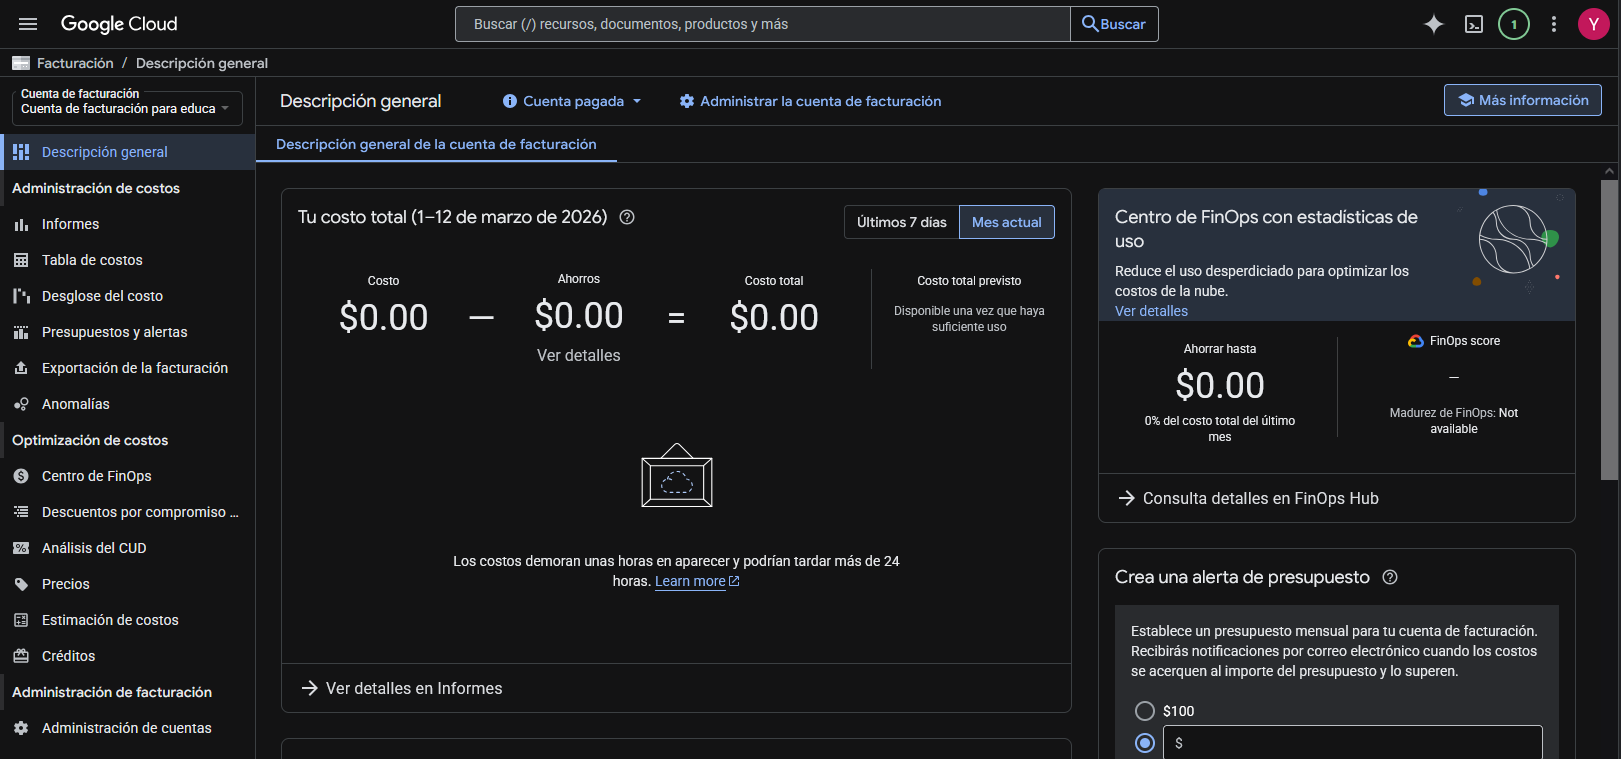Open the three-dot settings menu
Viewport: 1621px width, 759px height.
click(x=1553, y=24)
